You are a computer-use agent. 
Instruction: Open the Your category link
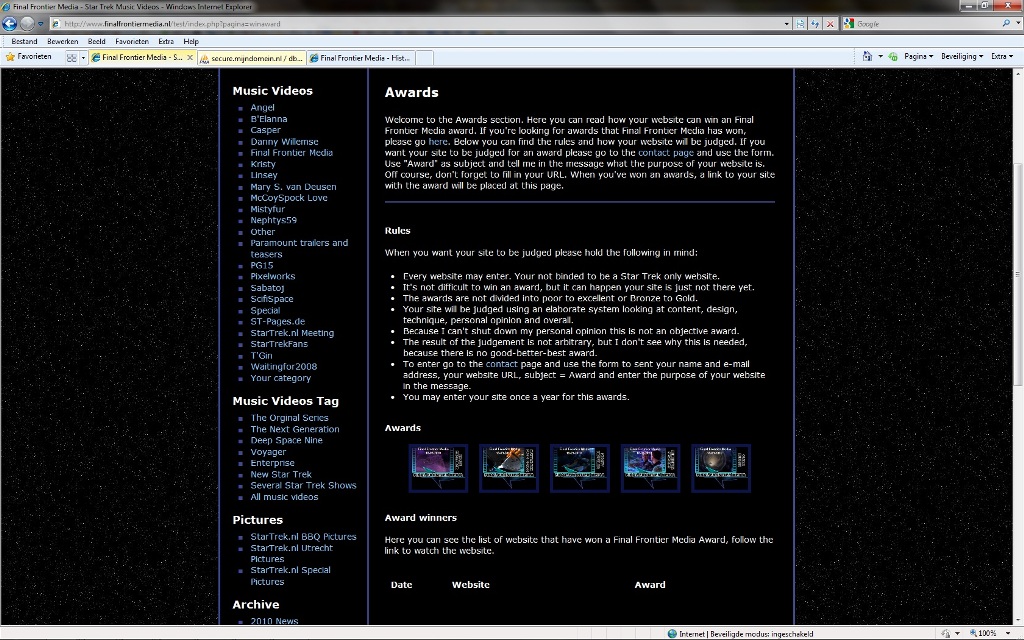point(280,378)
